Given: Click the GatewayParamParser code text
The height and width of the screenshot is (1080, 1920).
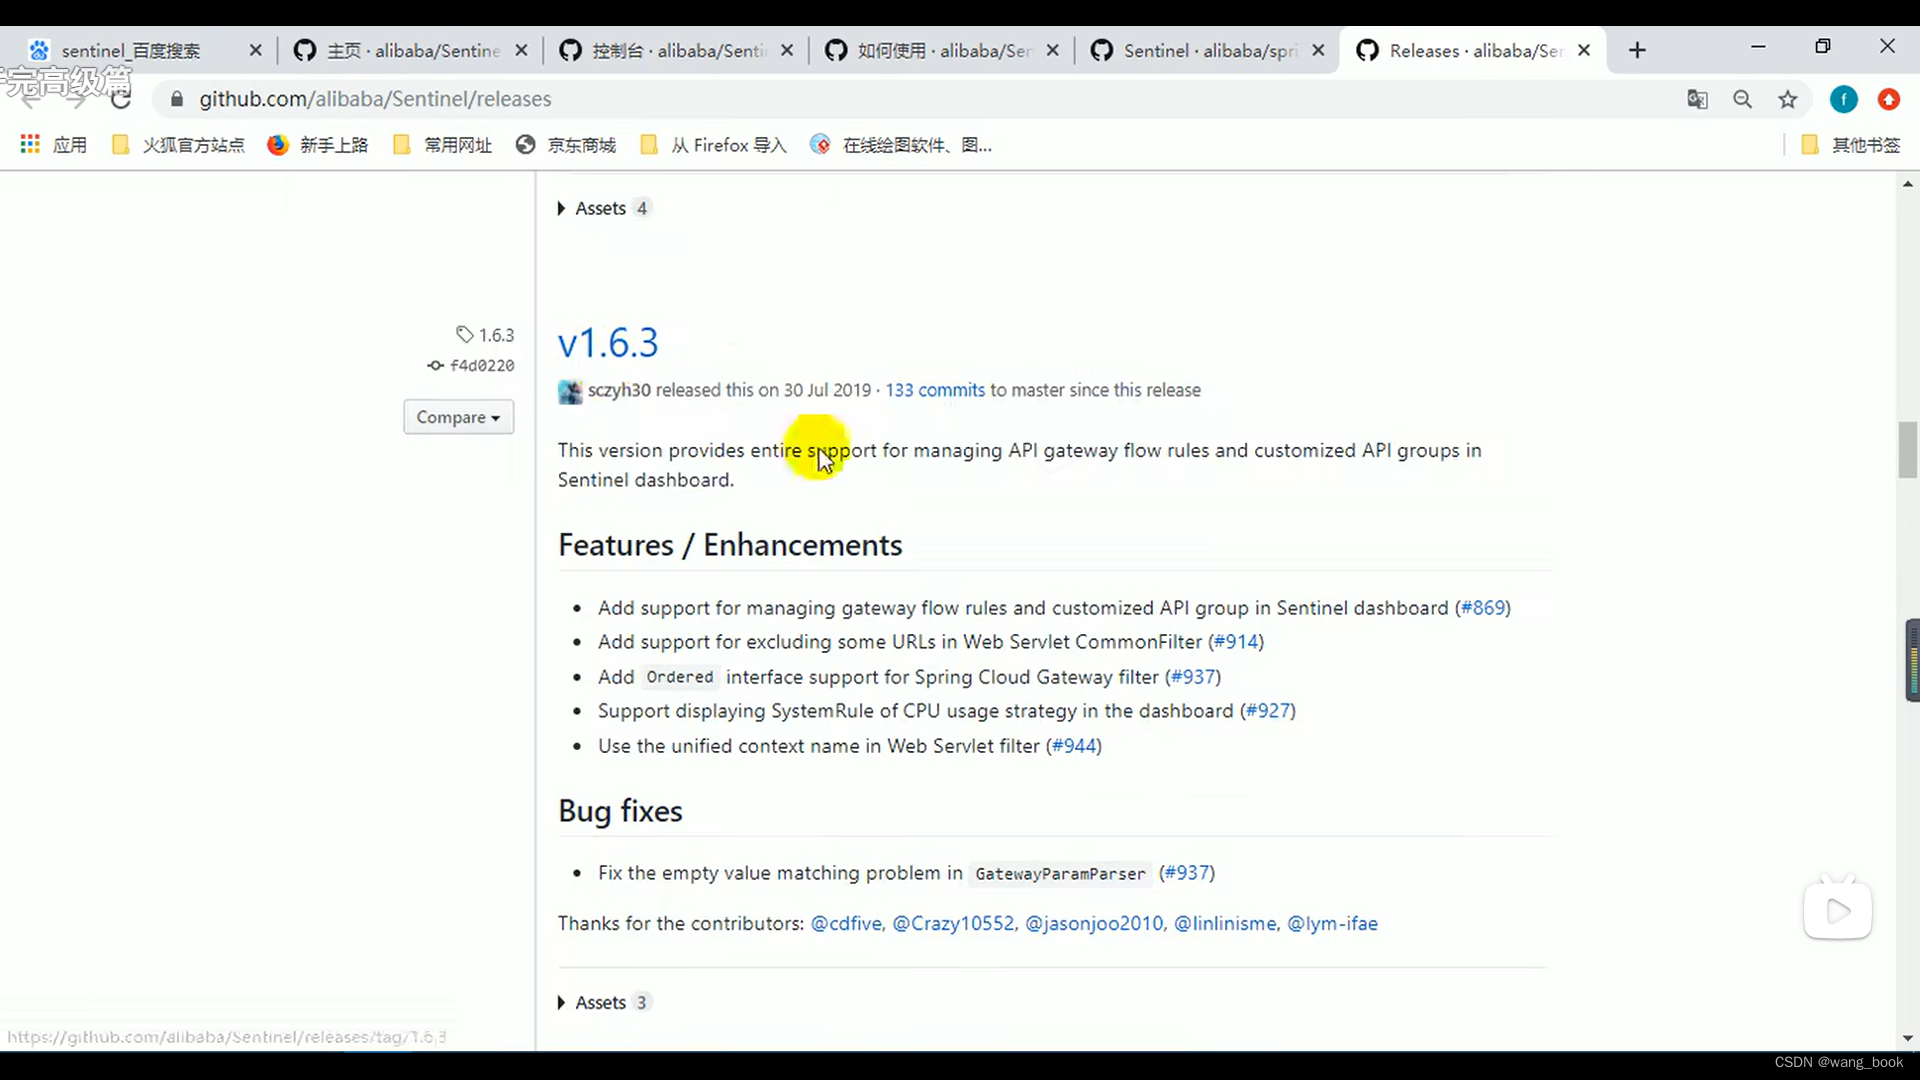Looking at the screenshot, I should click(1060, 874).
